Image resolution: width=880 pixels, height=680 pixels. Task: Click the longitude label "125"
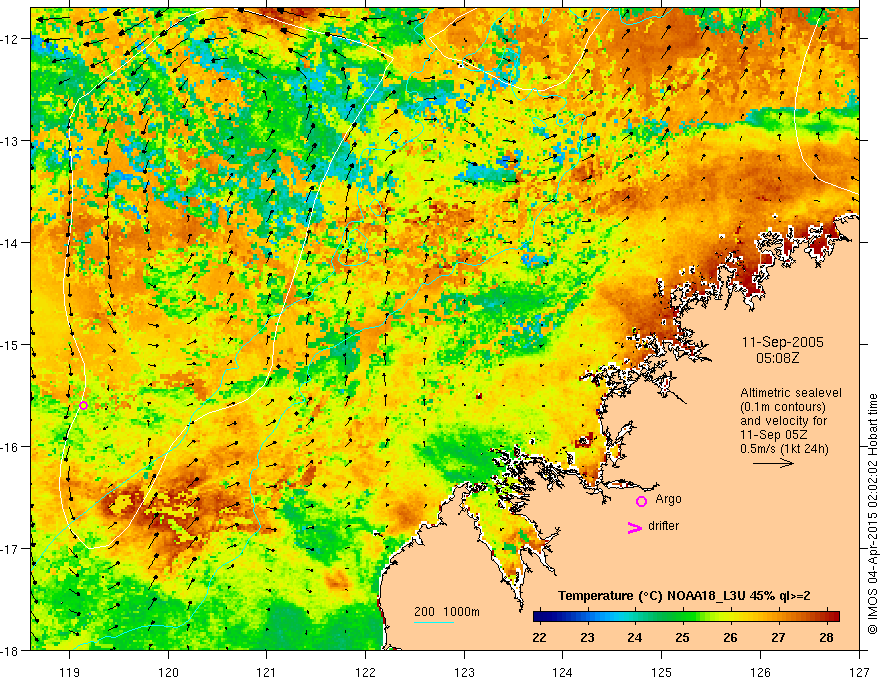coord(662,672)
